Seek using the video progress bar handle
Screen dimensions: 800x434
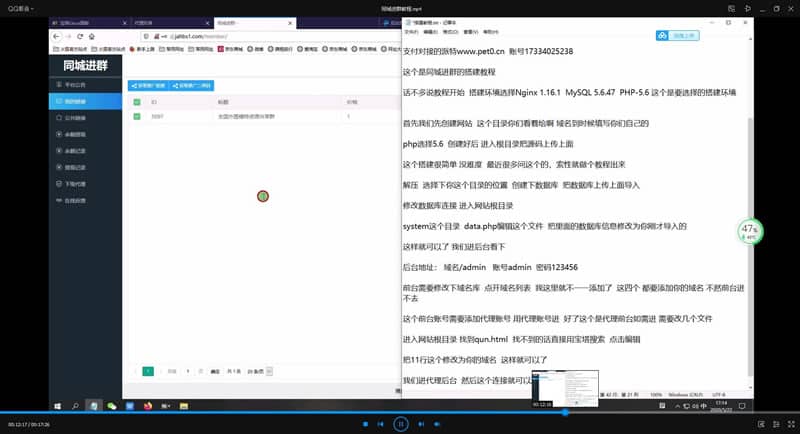click(x=565, y=413)
